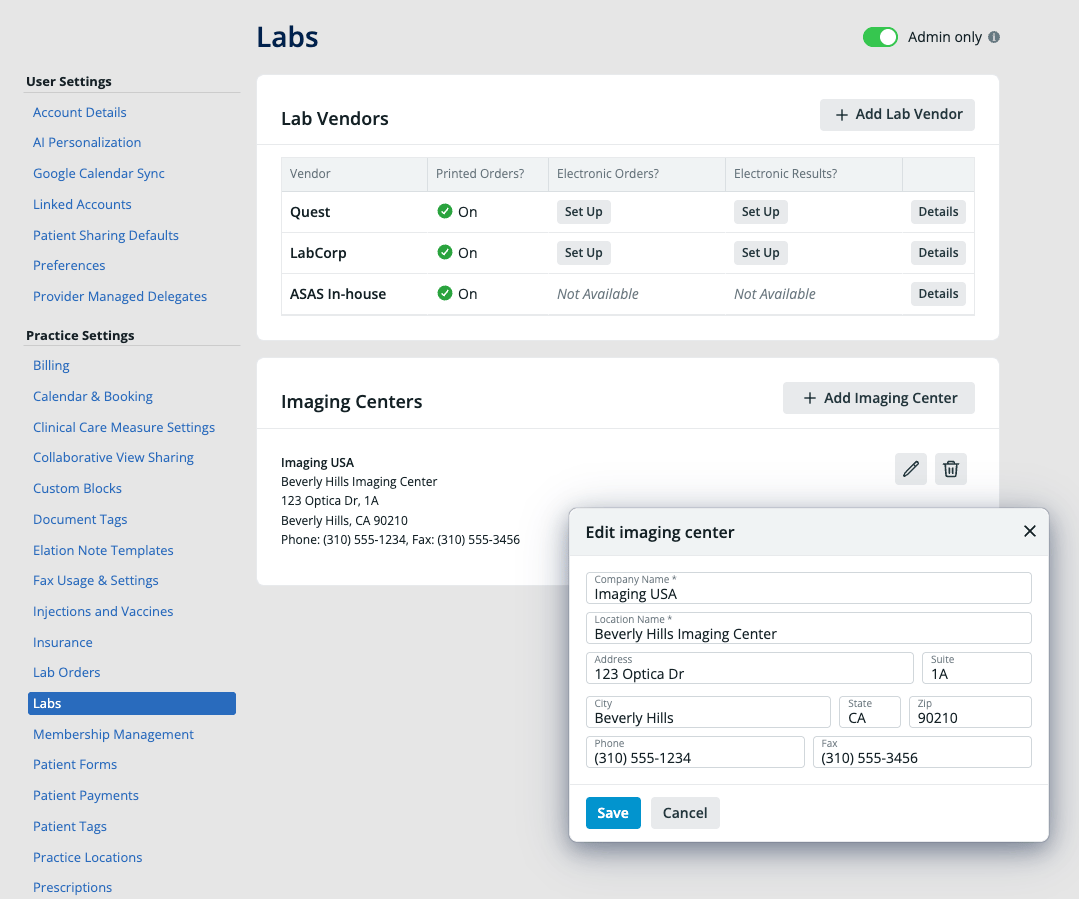This screenshot has height=899, width=1079.
Task: Click Add Lab Vendor button
Action: pos(897,114)
